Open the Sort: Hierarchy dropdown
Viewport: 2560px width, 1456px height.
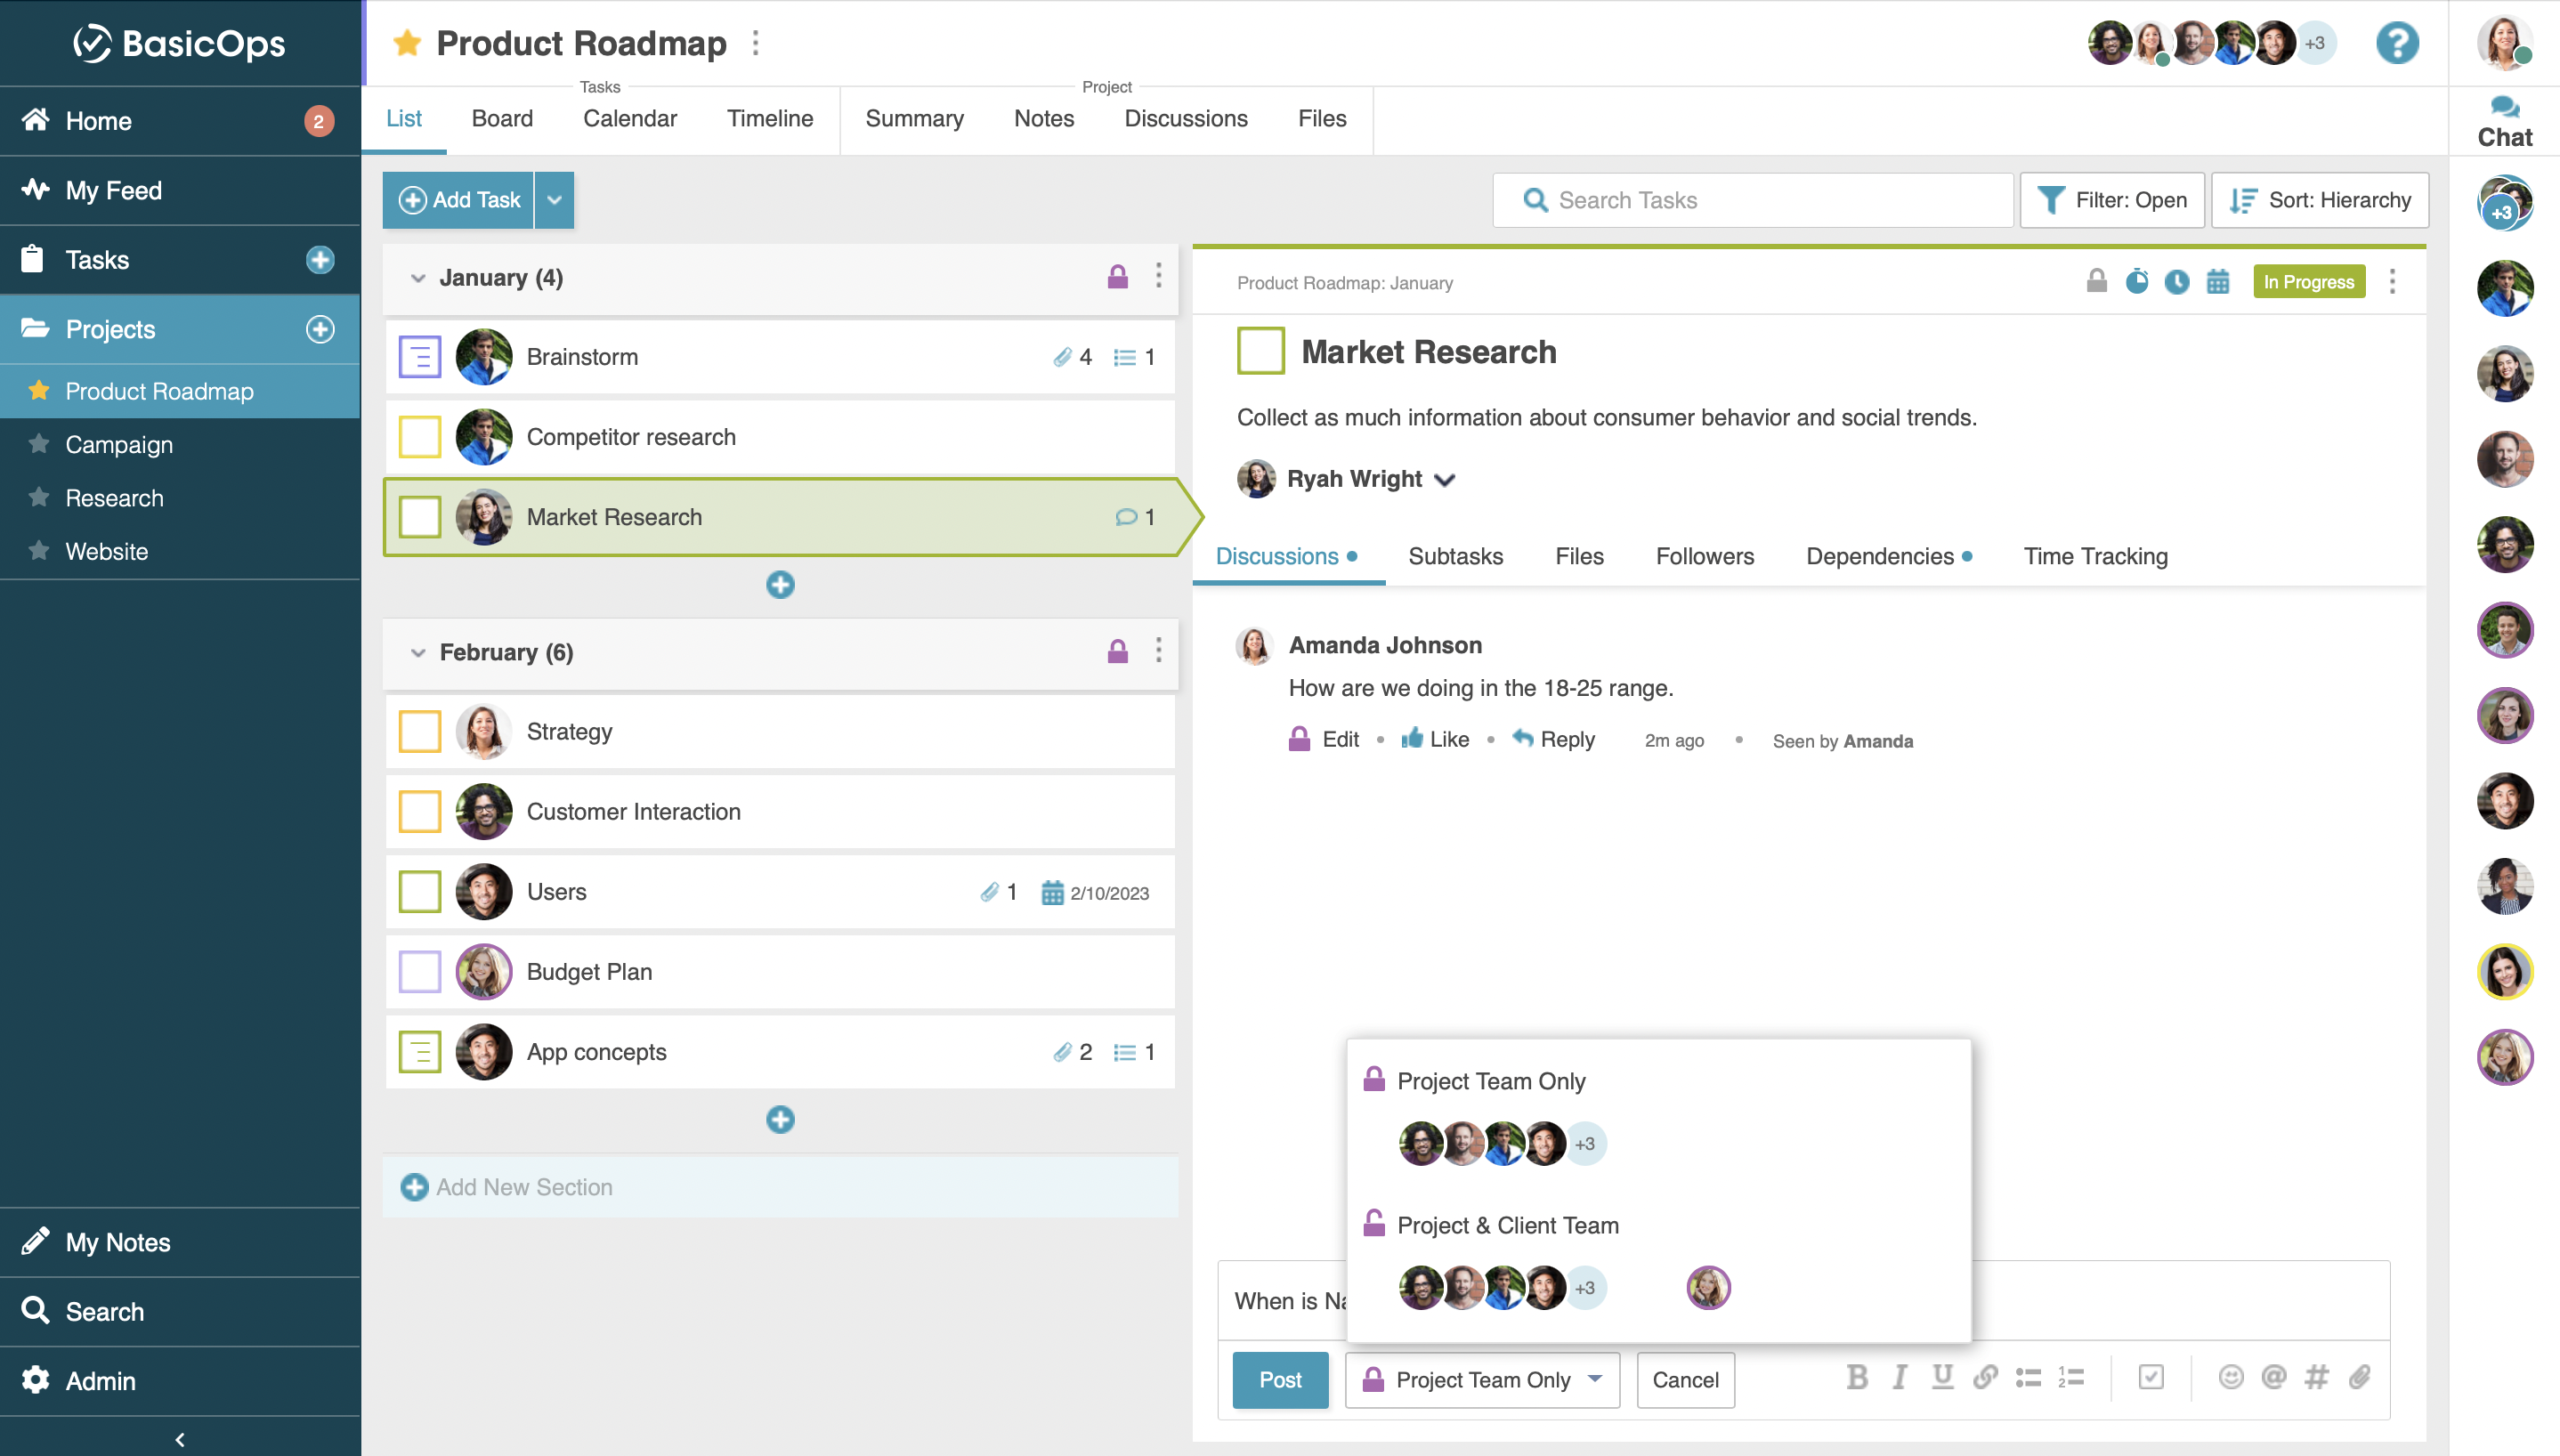[x=2319, y=200]
